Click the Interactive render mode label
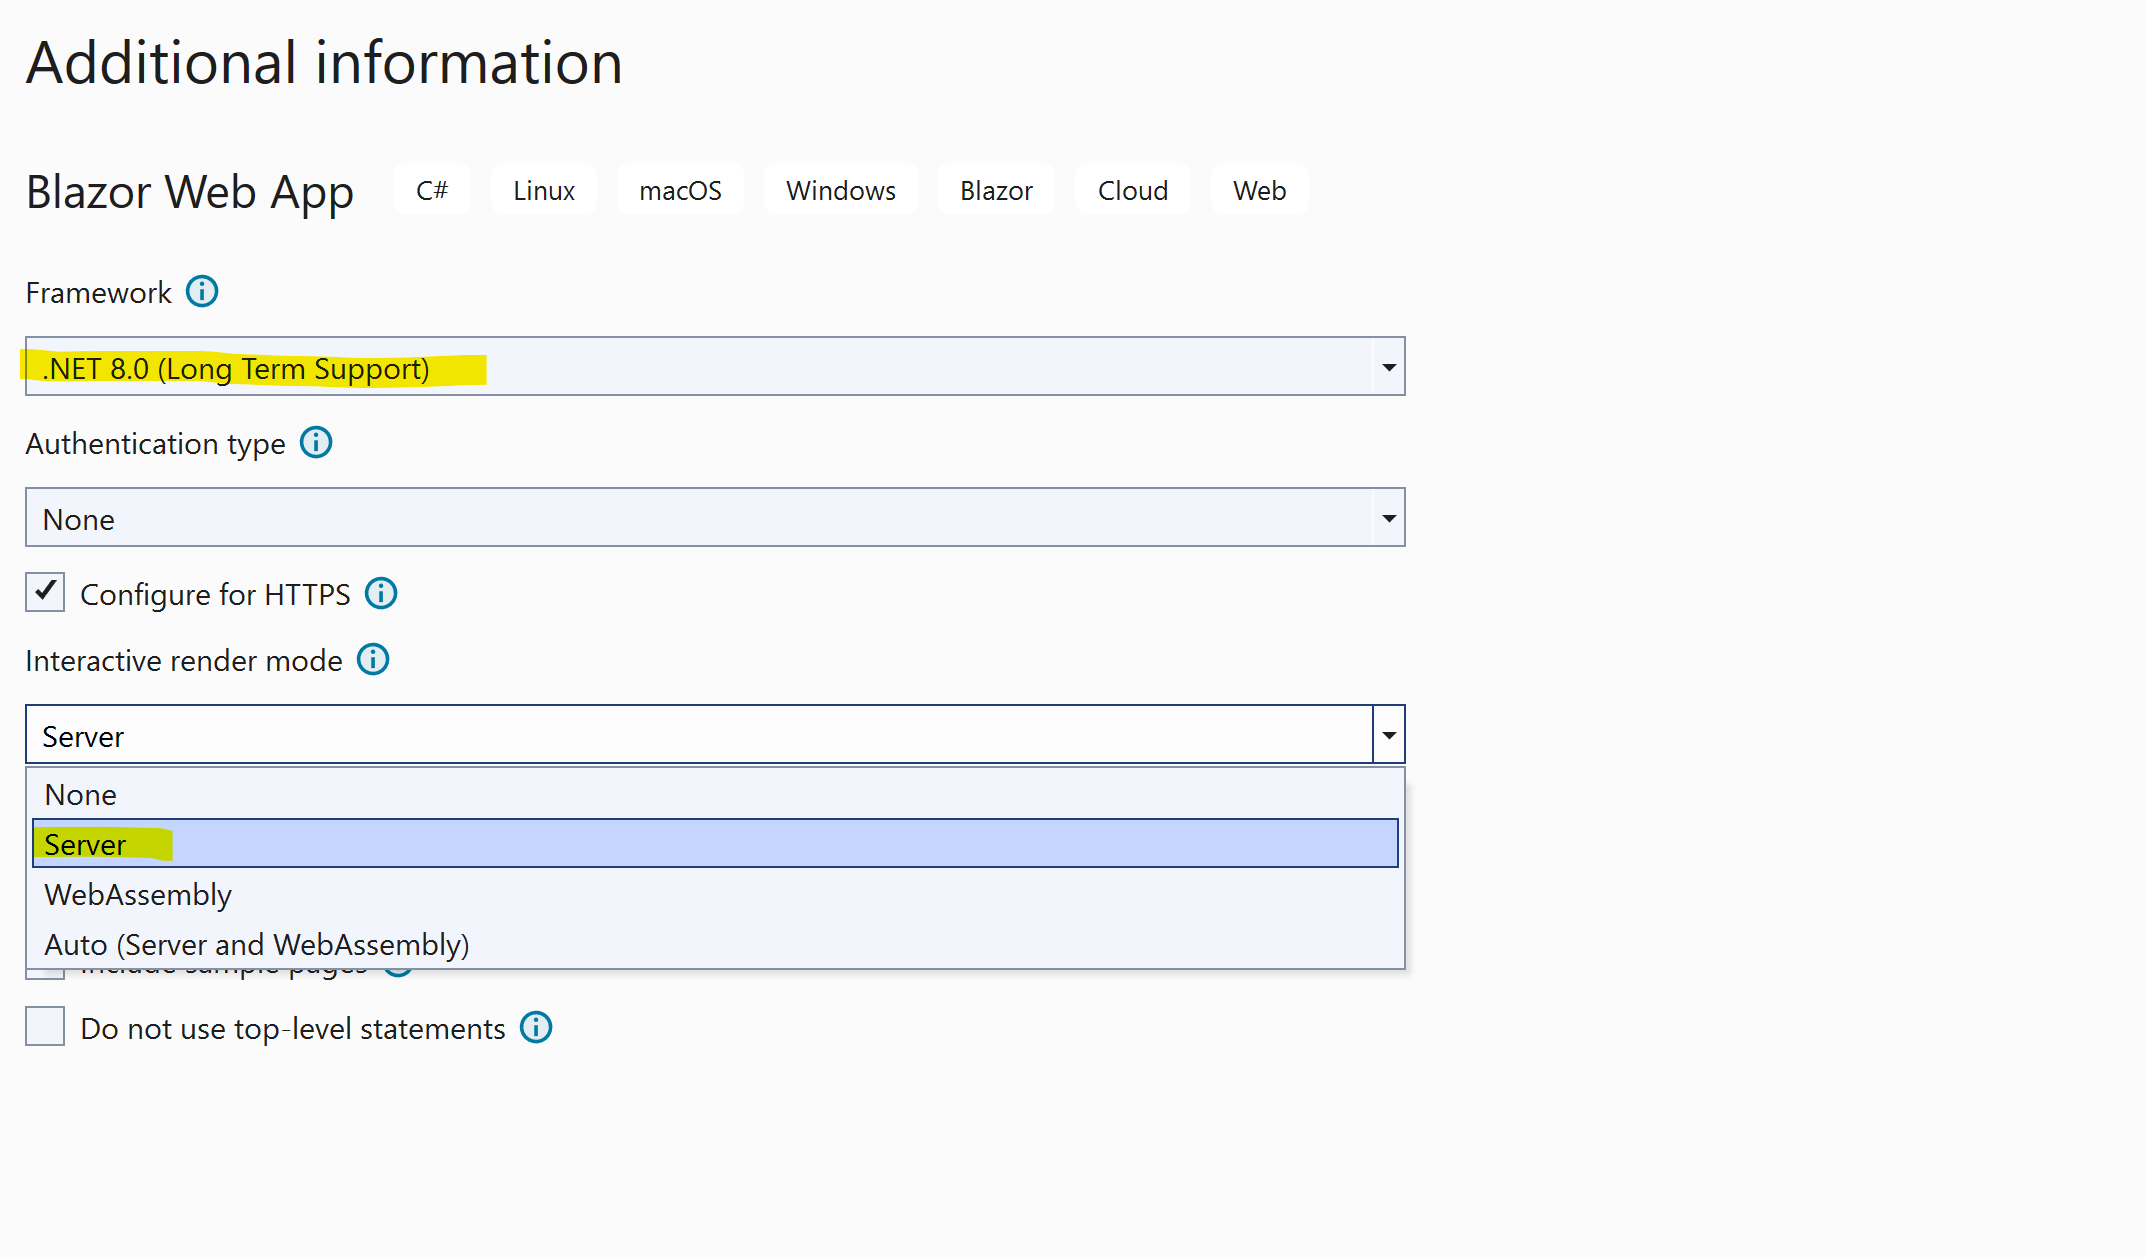 click(184, 661)
